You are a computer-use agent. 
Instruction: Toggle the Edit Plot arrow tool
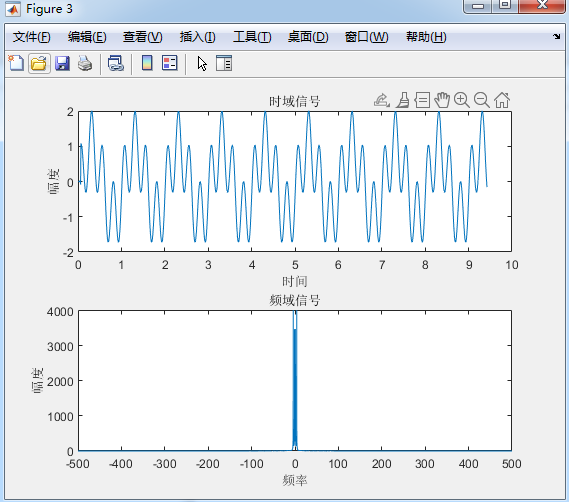[202, 64]
